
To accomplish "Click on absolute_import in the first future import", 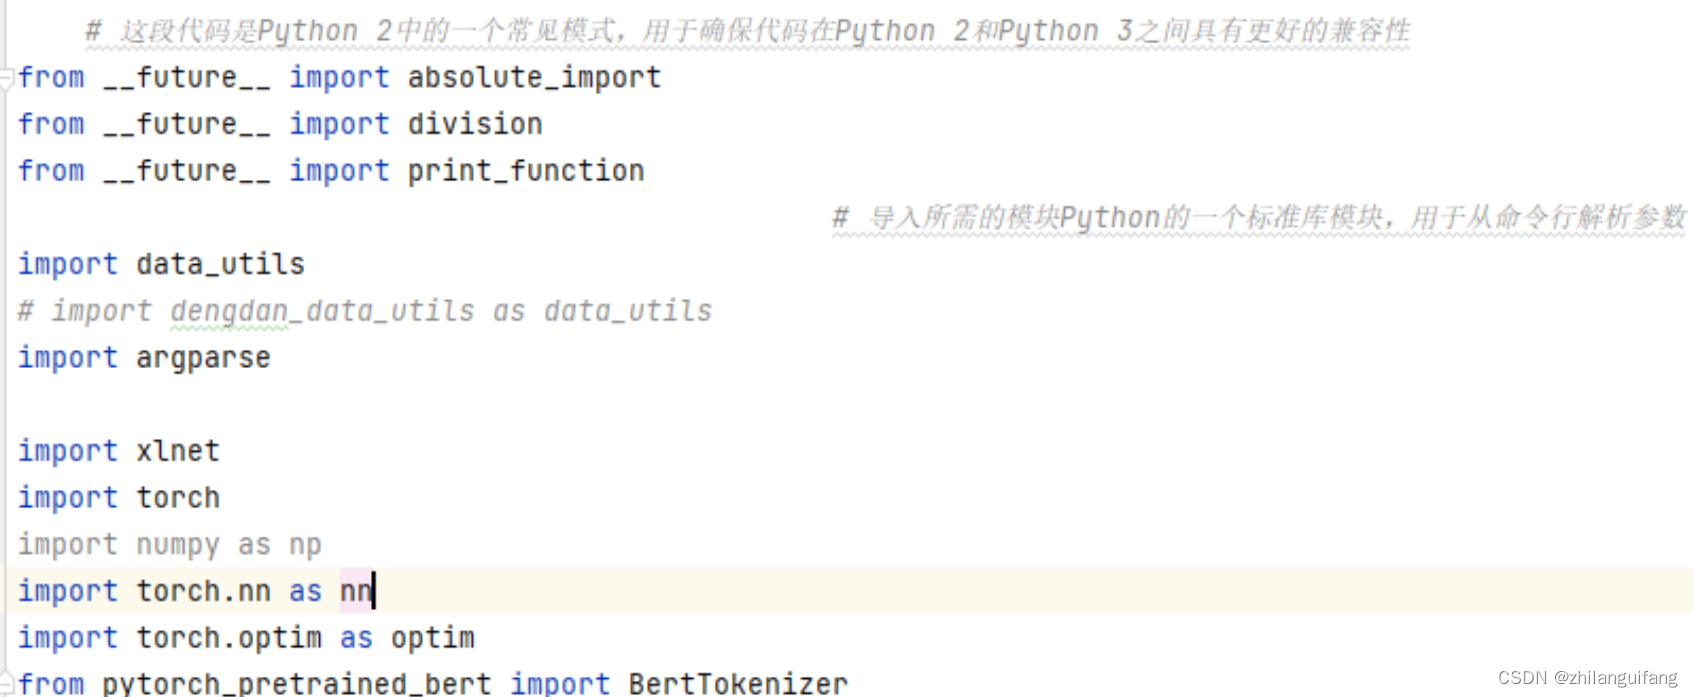I will pyautogui.click(x=534, y=78).
